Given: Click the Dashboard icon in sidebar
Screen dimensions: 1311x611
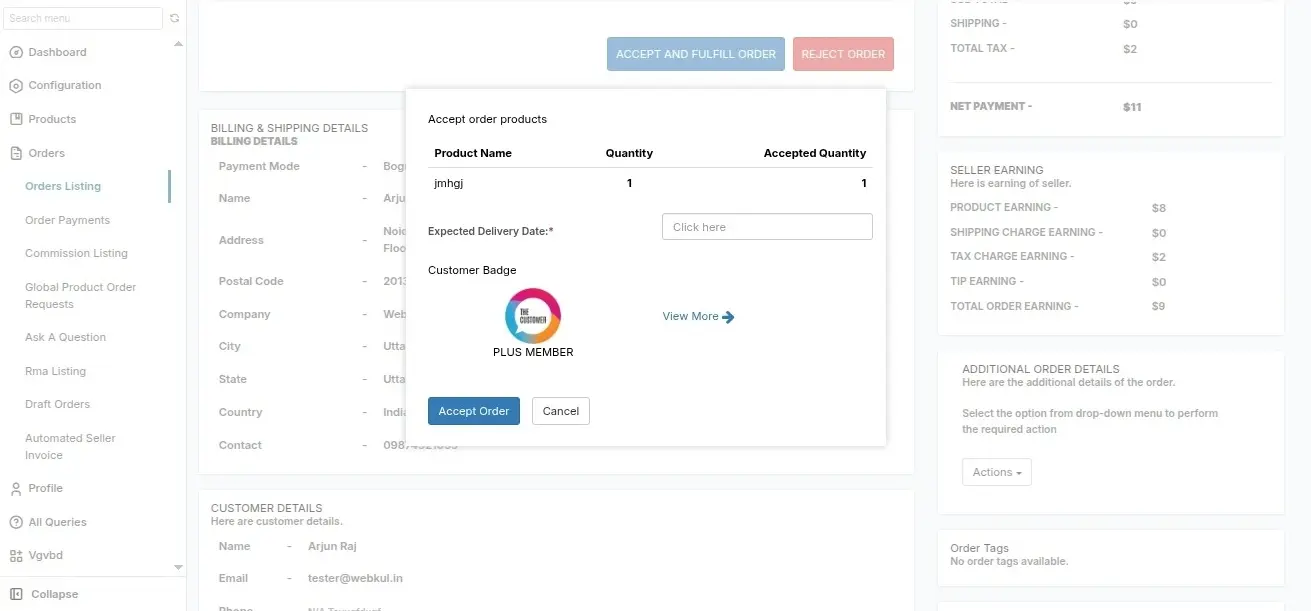Looking at the screenshot, I should pyautogui.click(x=16, y=52).
